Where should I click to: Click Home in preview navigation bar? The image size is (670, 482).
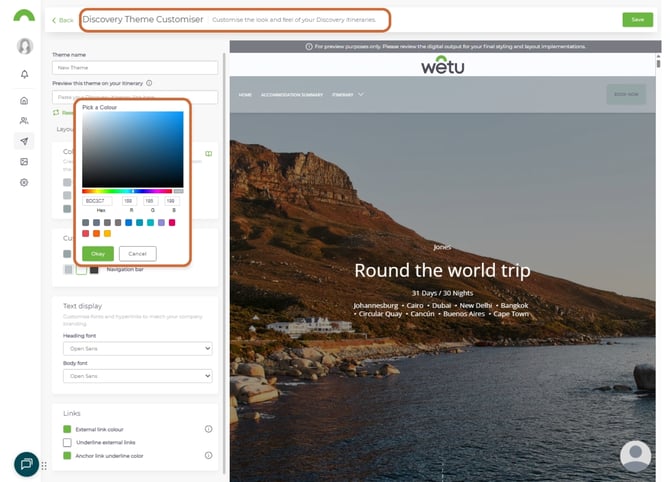click(x=245, y=95)
